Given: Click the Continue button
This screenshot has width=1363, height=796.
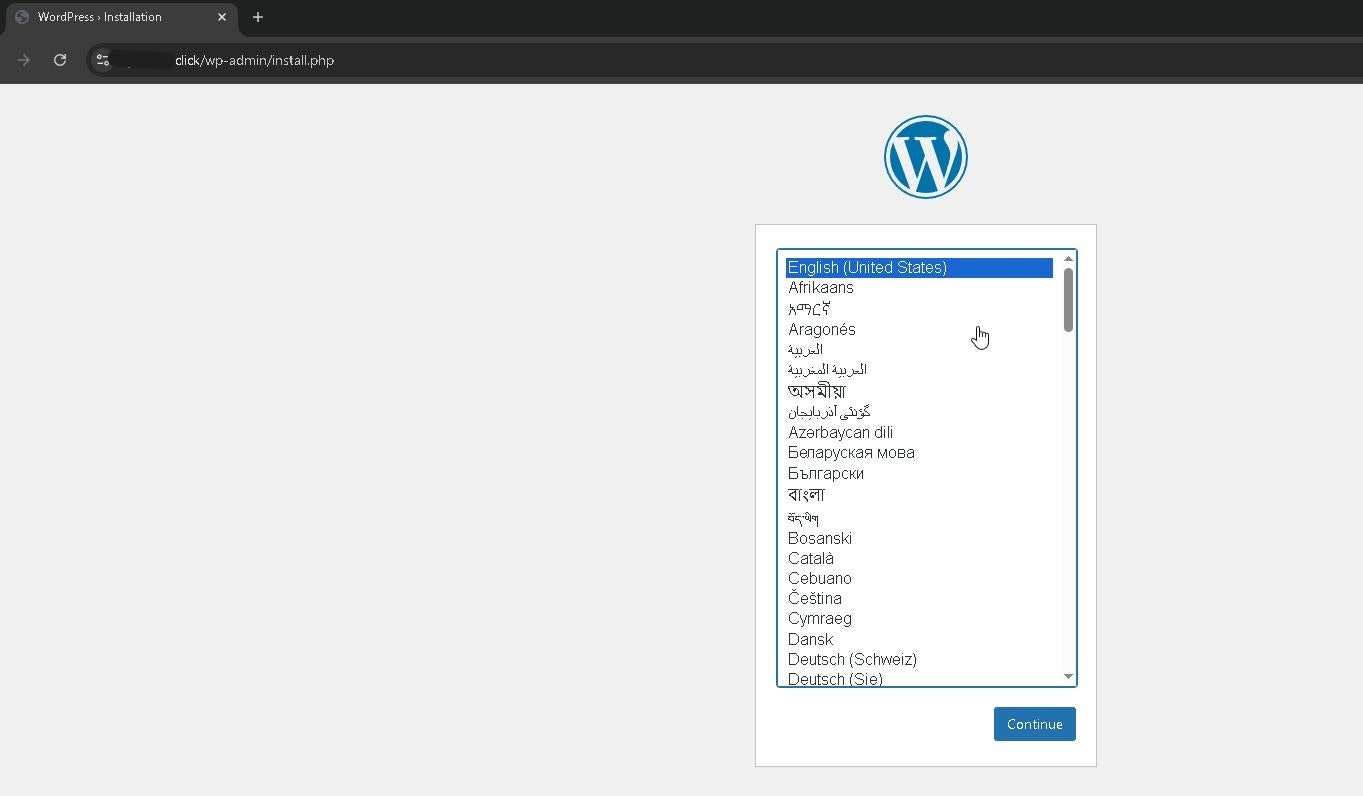Looking at the screenshot, I should coord(1035,724).
